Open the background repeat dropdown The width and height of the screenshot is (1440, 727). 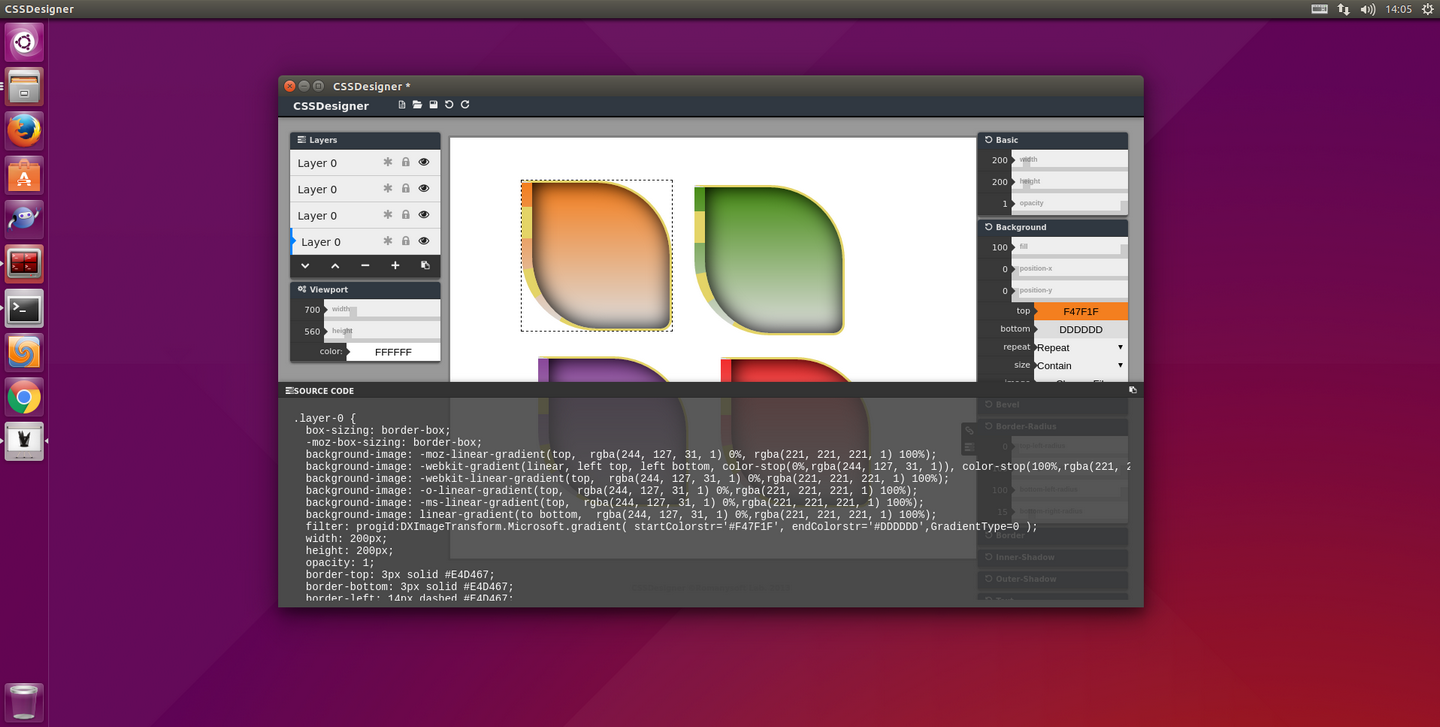(1080, 348)
